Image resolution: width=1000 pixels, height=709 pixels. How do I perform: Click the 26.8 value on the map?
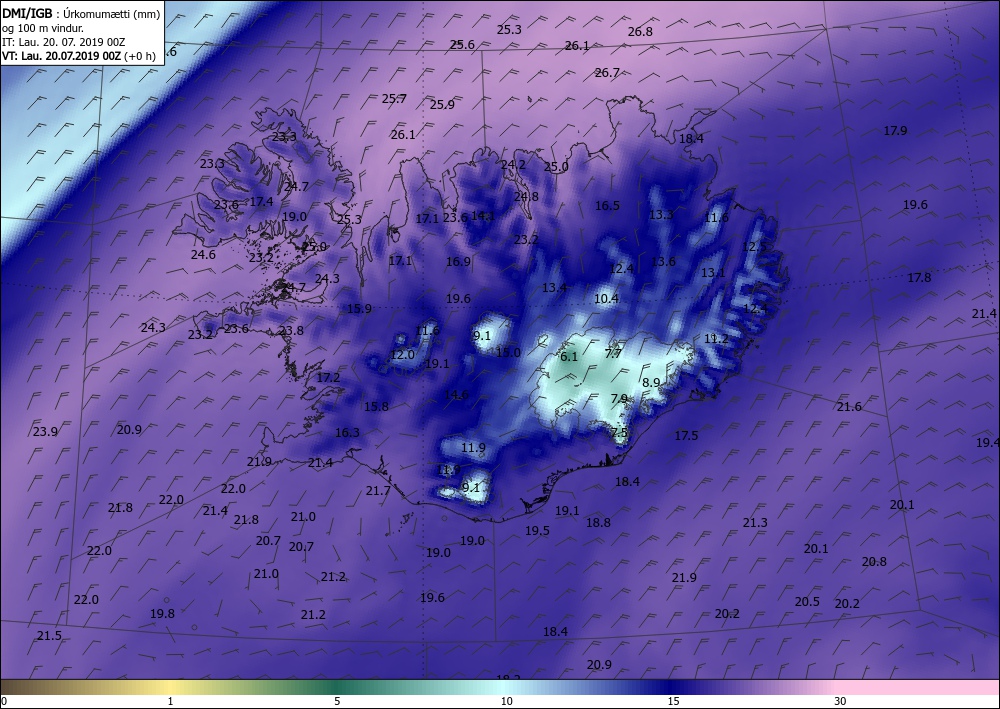pos(640,31)
